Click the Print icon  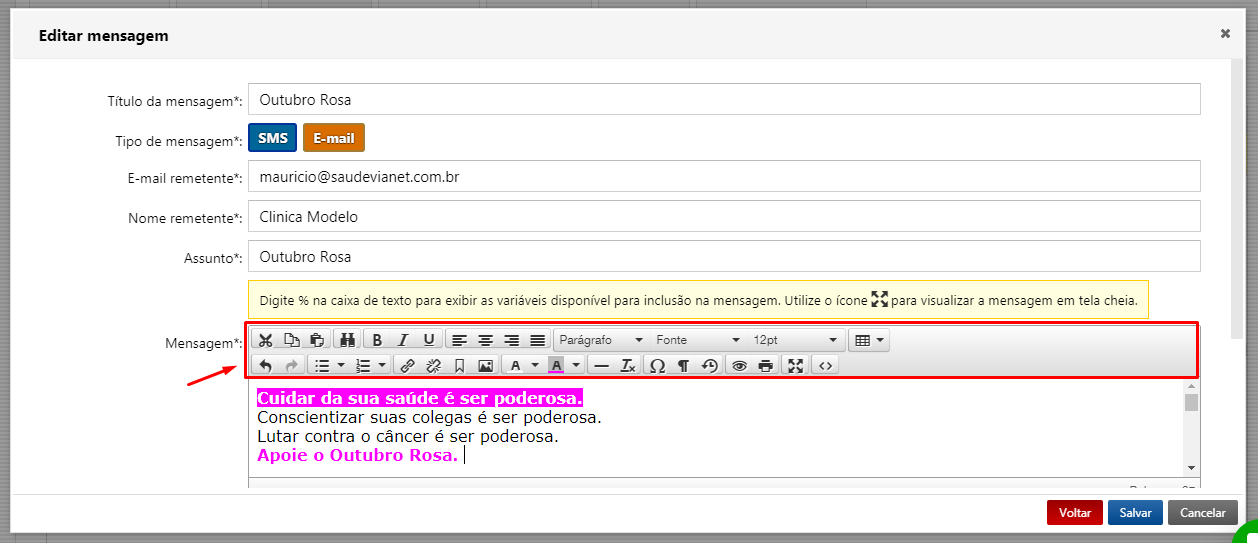click(x=765, y=366)
